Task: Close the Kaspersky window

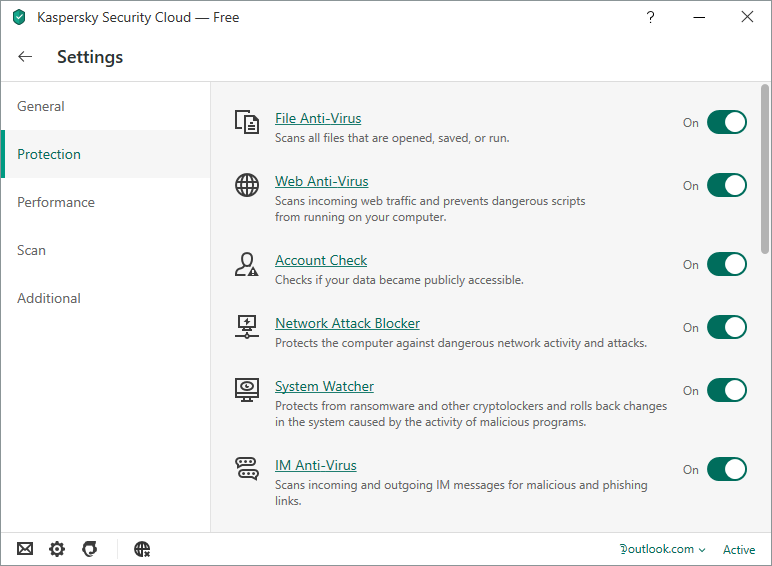Action: click(747, 17)
